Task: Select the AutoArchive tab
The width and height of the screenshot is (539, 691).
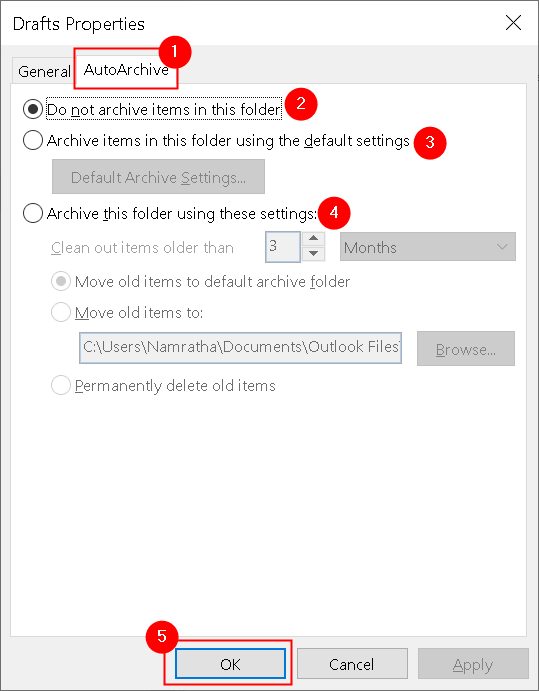Action: click(126, 70)
